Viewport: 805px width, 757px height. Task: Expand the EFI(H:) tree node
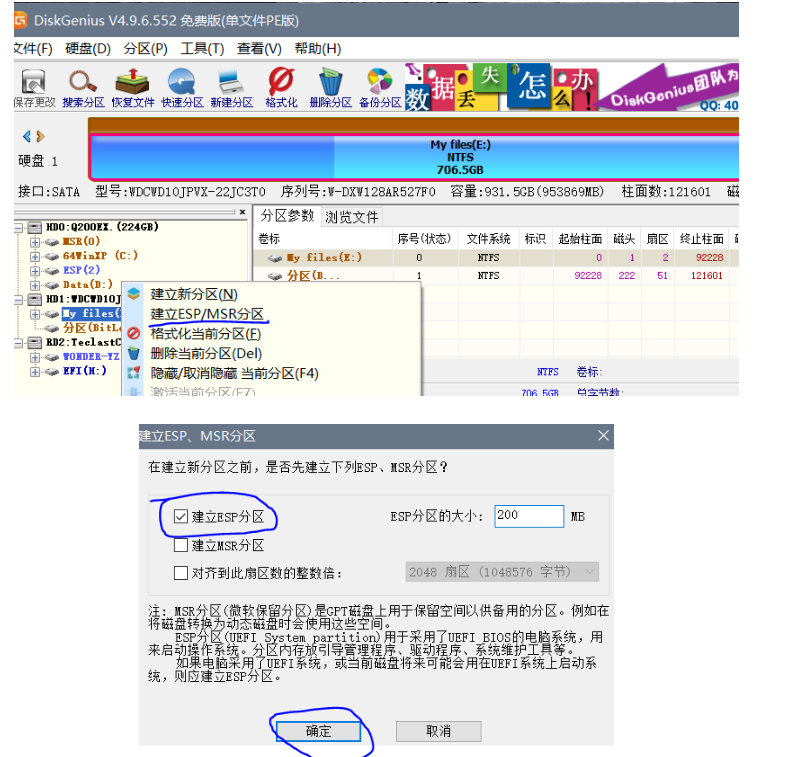click(x=34, y=372)
